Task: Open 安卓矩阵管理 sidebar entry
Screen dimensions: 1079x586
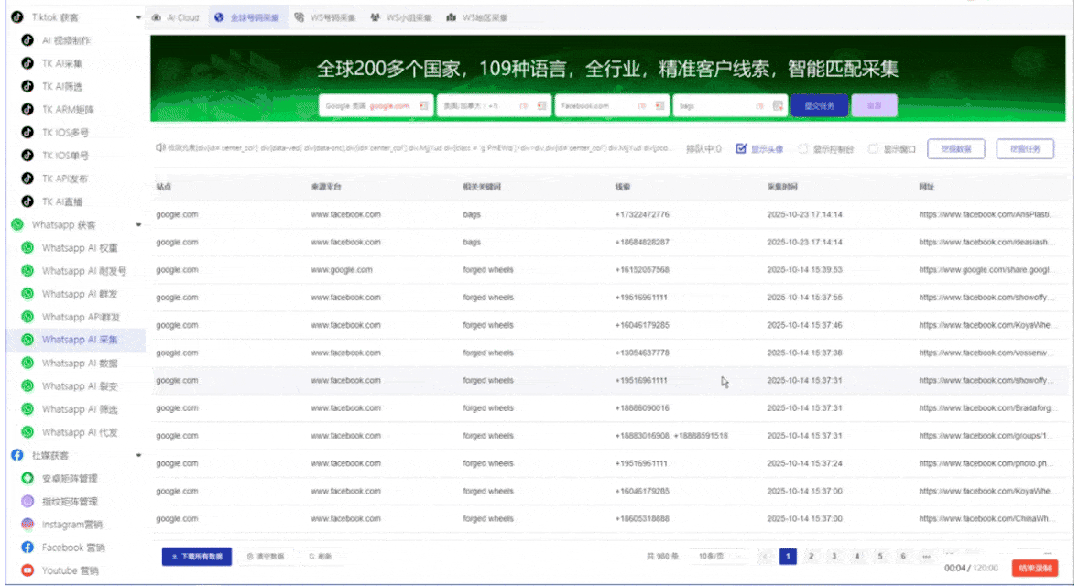Action: [x=70, y=479]
